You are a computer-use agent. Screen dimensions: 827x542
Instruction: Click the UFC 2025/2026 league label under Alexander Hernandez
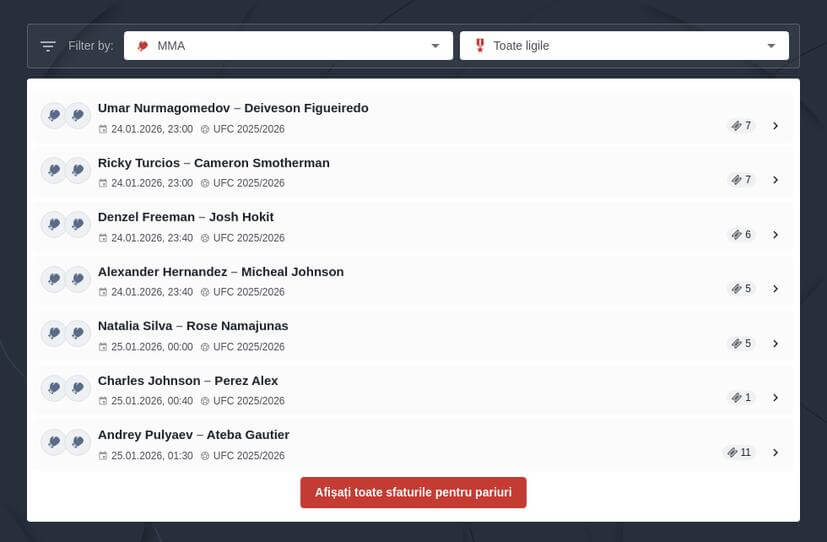point(248,292)
